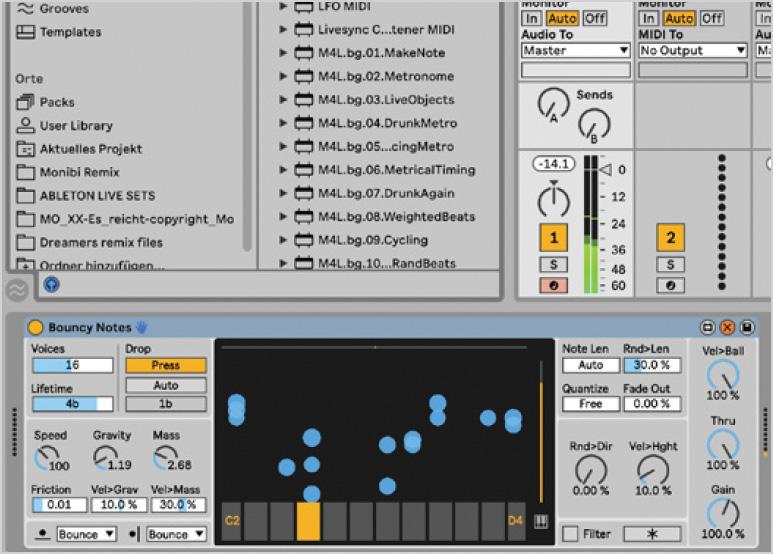Viewport: 773px width, 554px height.
Task: Click Bouncy Notes device save icon
Action: [x=747, y=327]
